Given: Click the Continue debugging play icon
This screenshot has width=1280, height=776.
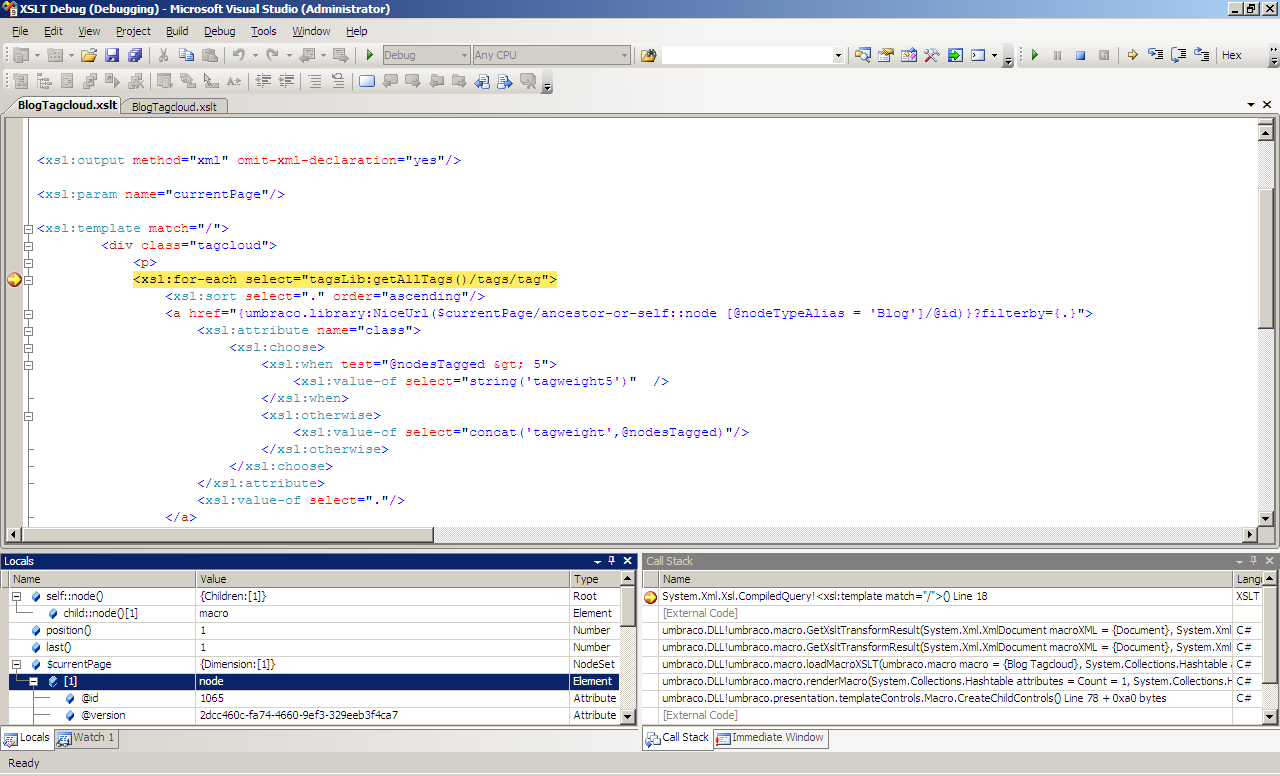Looking at the screenshot, I should [x=1035, y=55].
